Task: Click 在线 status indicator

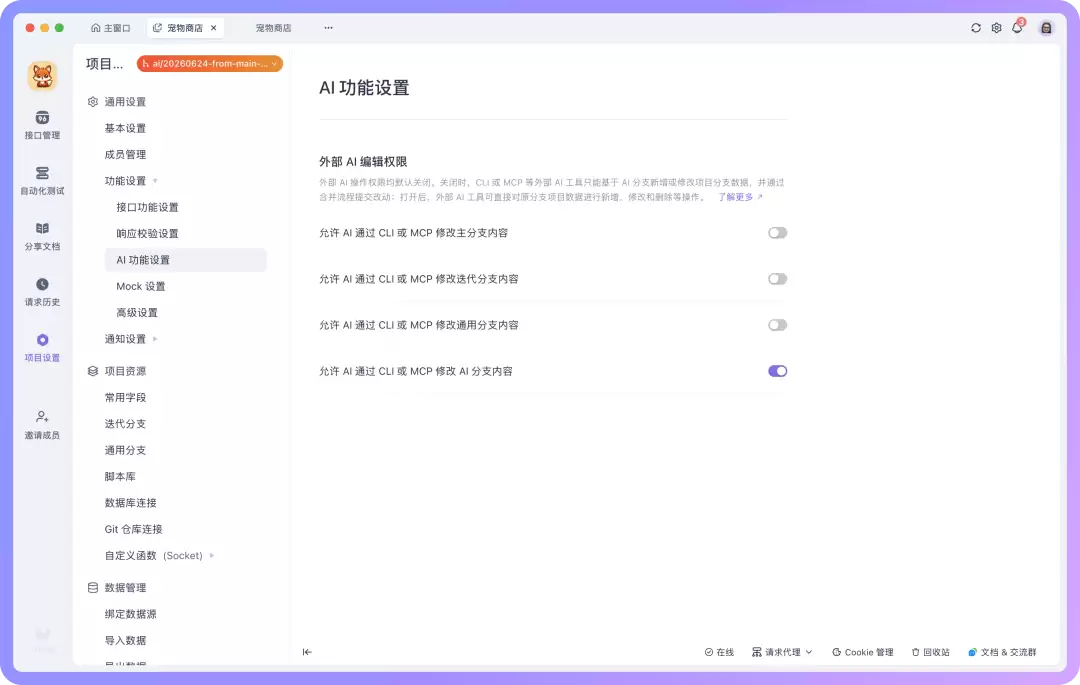Action: [719, 652]
